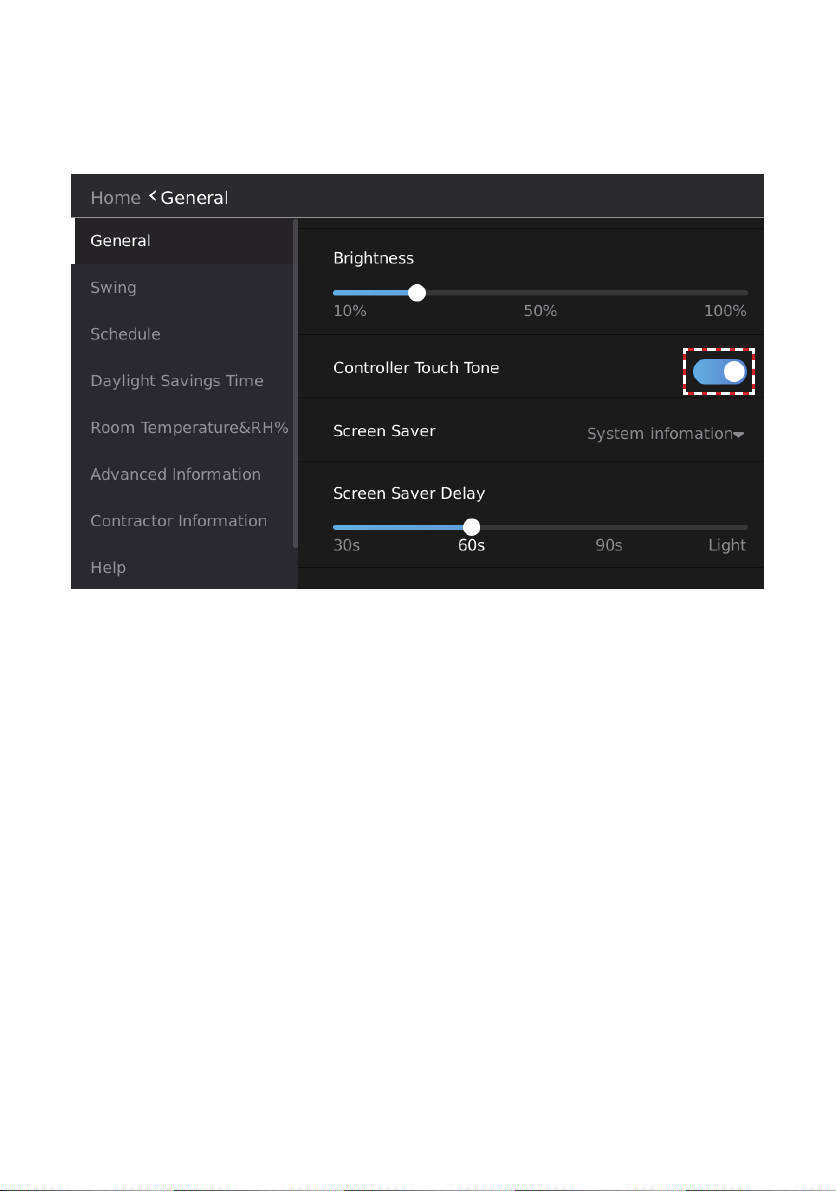Click the 50% brightness label
The image size is (836, 1191).
pos(540,311)
